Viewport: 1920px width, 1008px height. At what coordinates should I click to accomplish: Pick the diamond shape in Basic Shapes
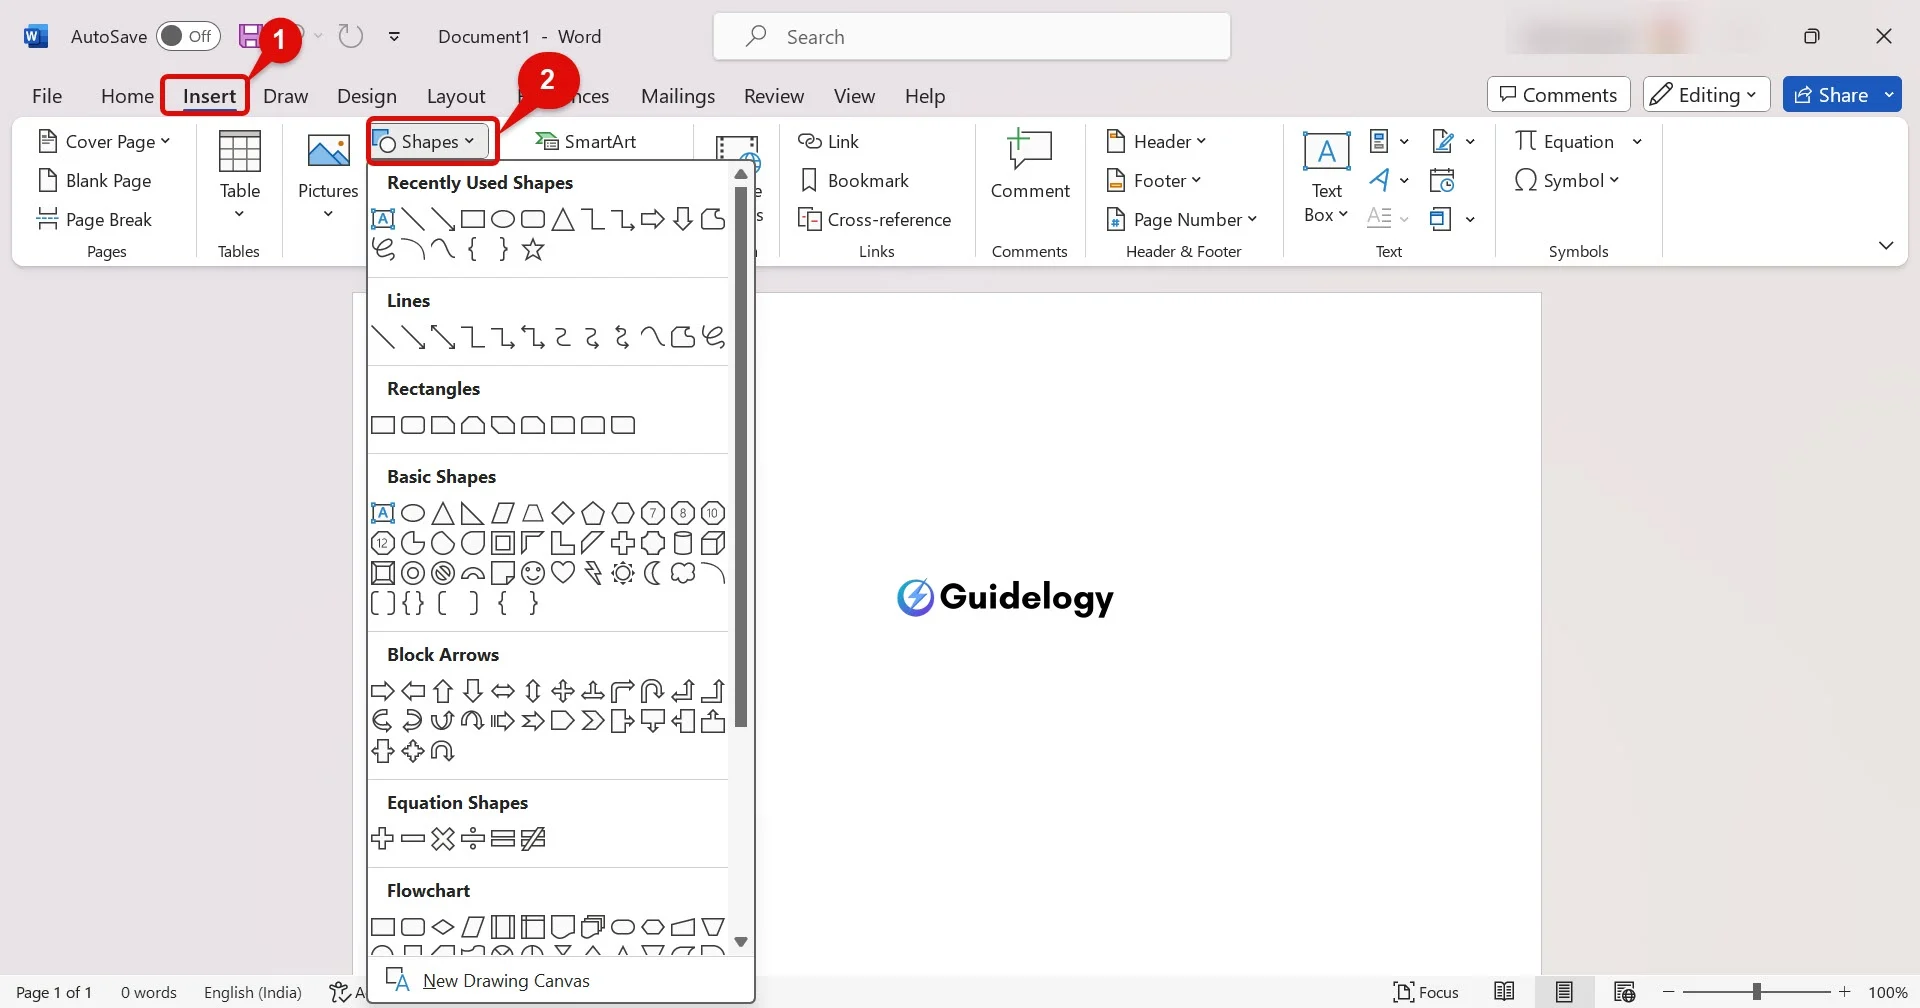pyautogui.click(x=563, y=513)
